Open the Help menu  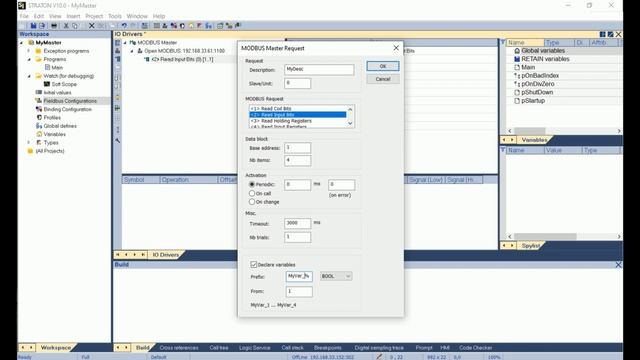(x=159, y=16)
